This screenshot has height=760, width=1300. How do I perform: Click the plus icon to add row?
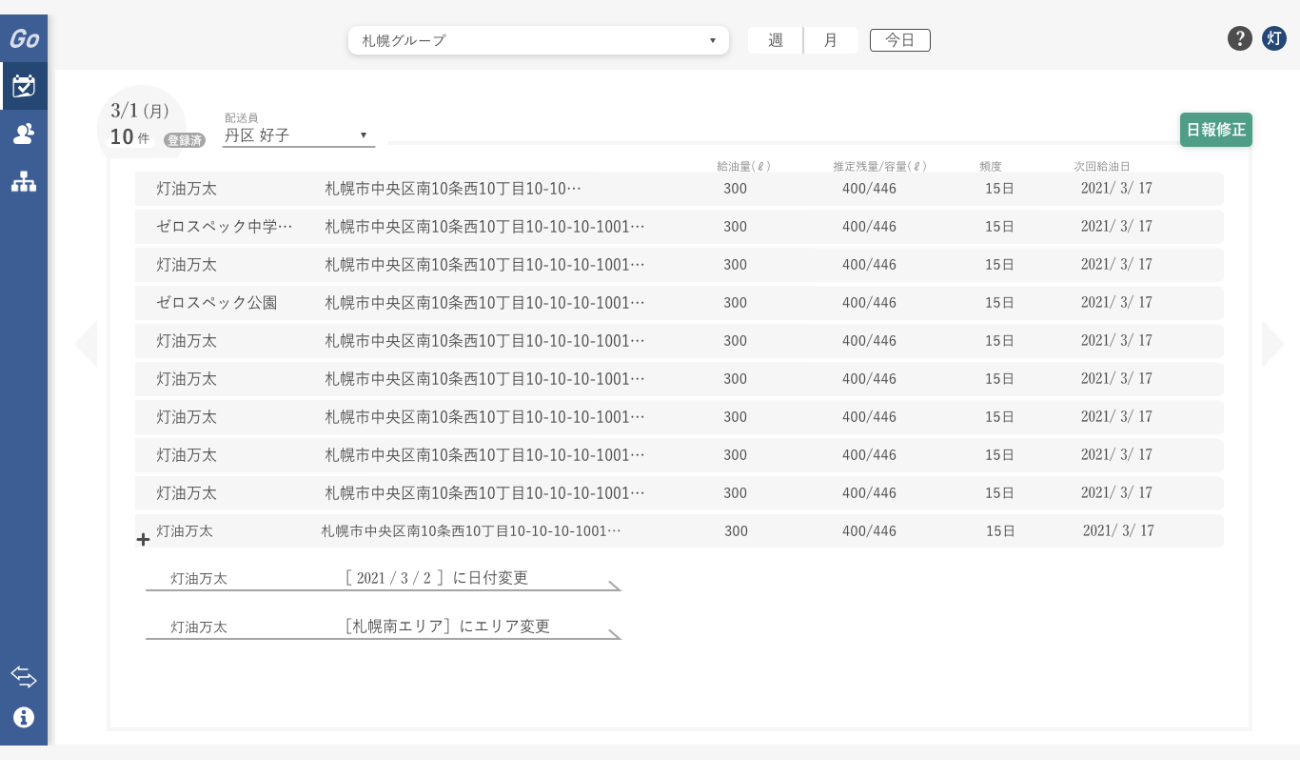tap(143, 540)
